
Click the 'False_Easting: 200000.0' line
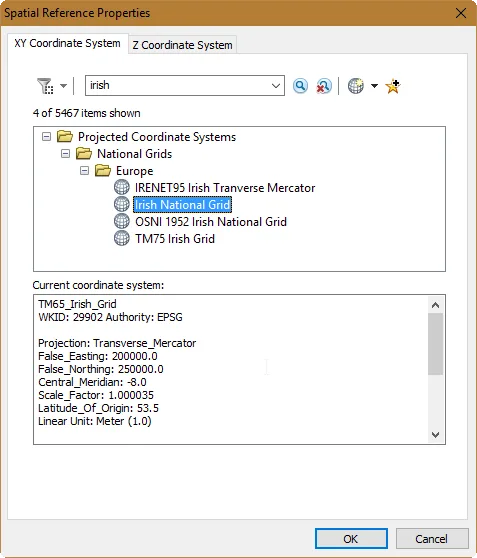coord(98,356)
